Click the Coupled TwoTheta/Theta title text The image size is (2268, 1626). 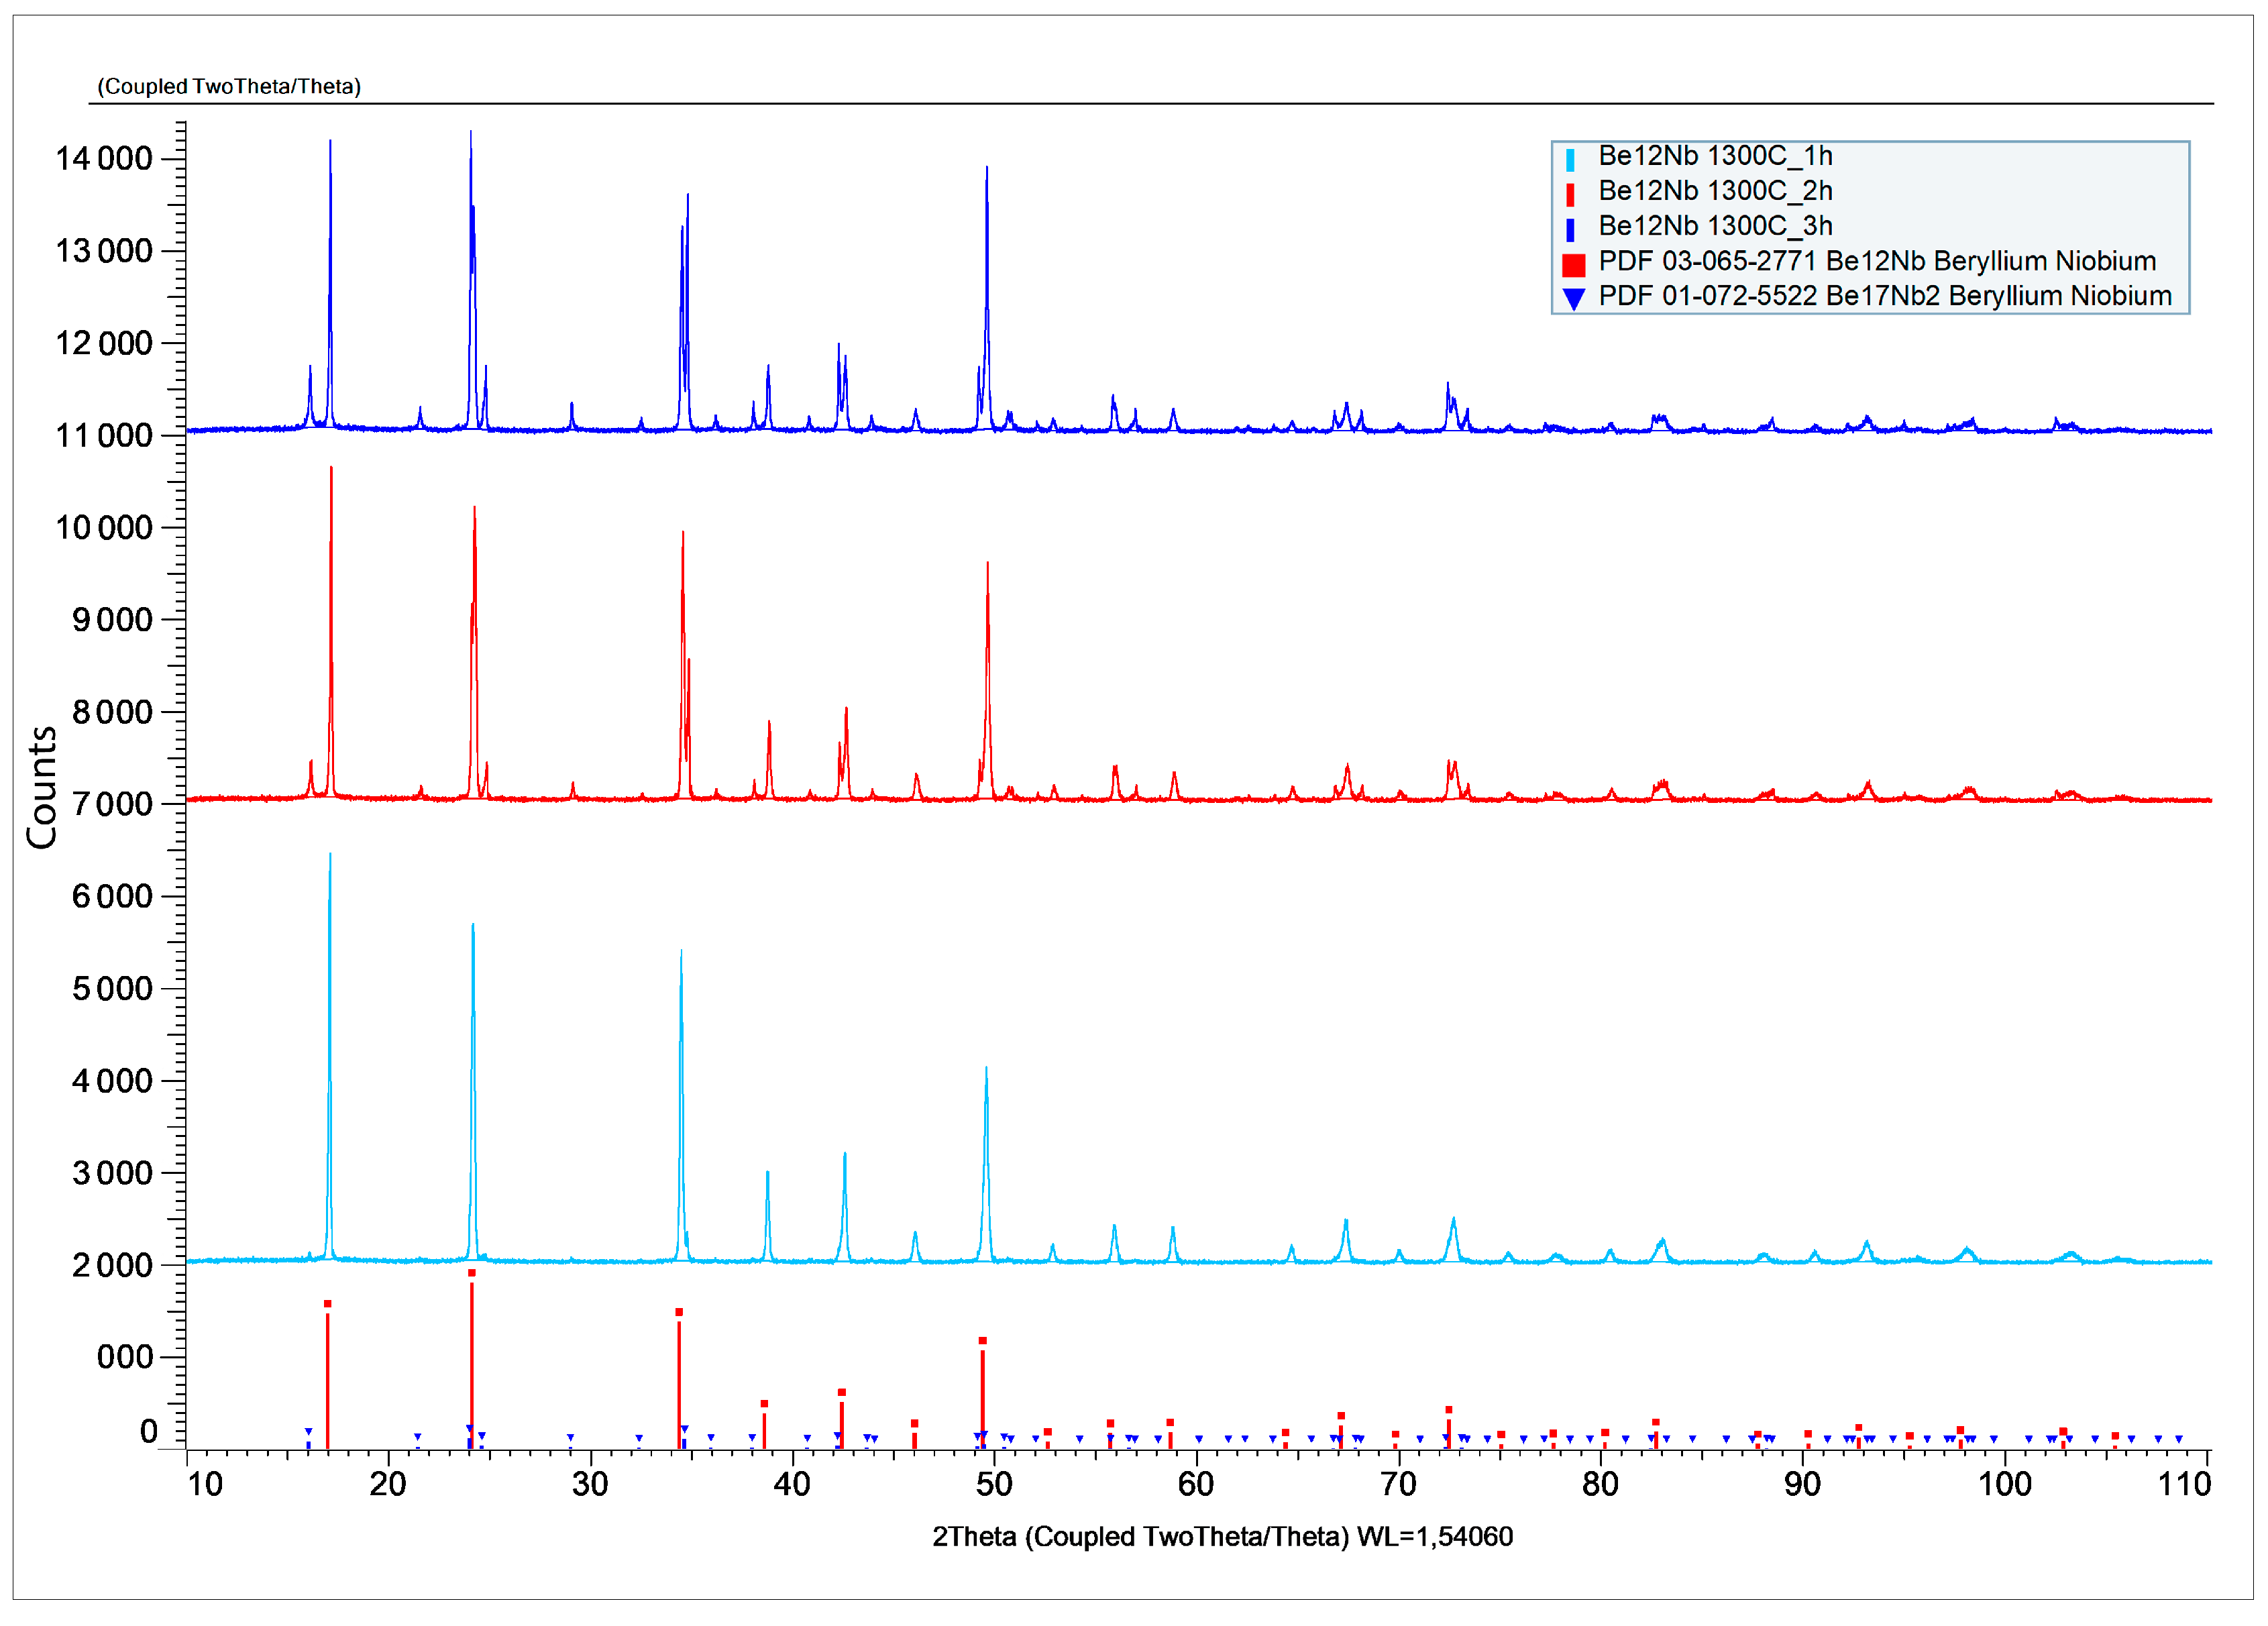tap(229, 87)
